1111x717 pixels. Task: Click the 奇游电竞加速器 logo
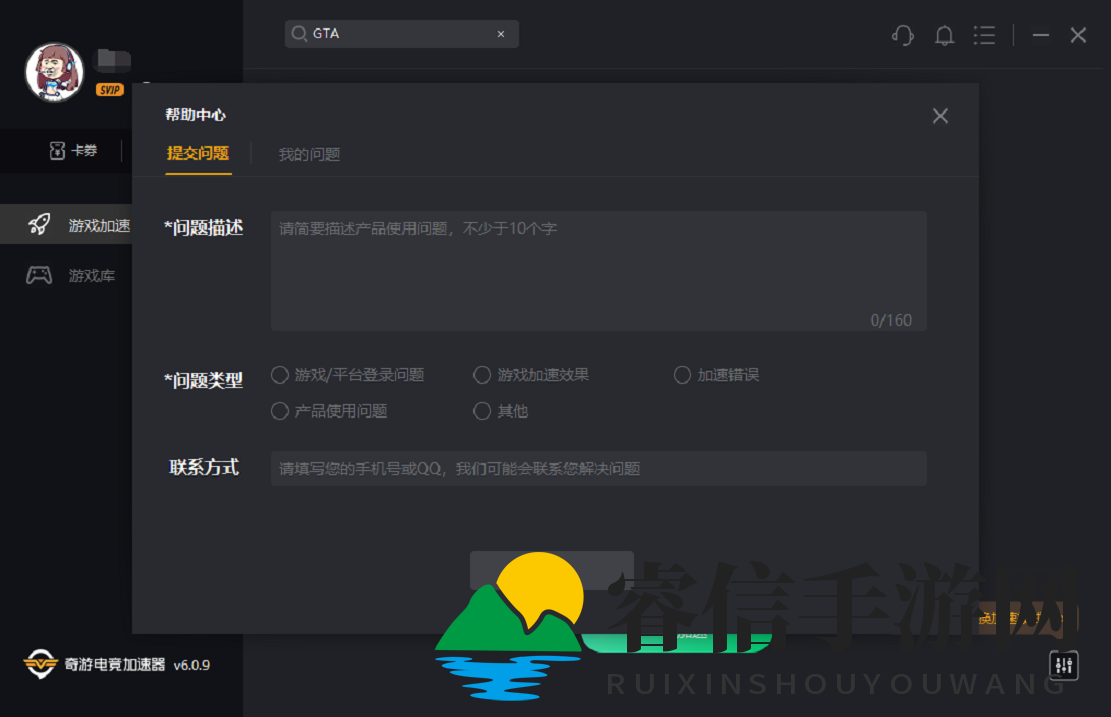(x=40, y=664)
